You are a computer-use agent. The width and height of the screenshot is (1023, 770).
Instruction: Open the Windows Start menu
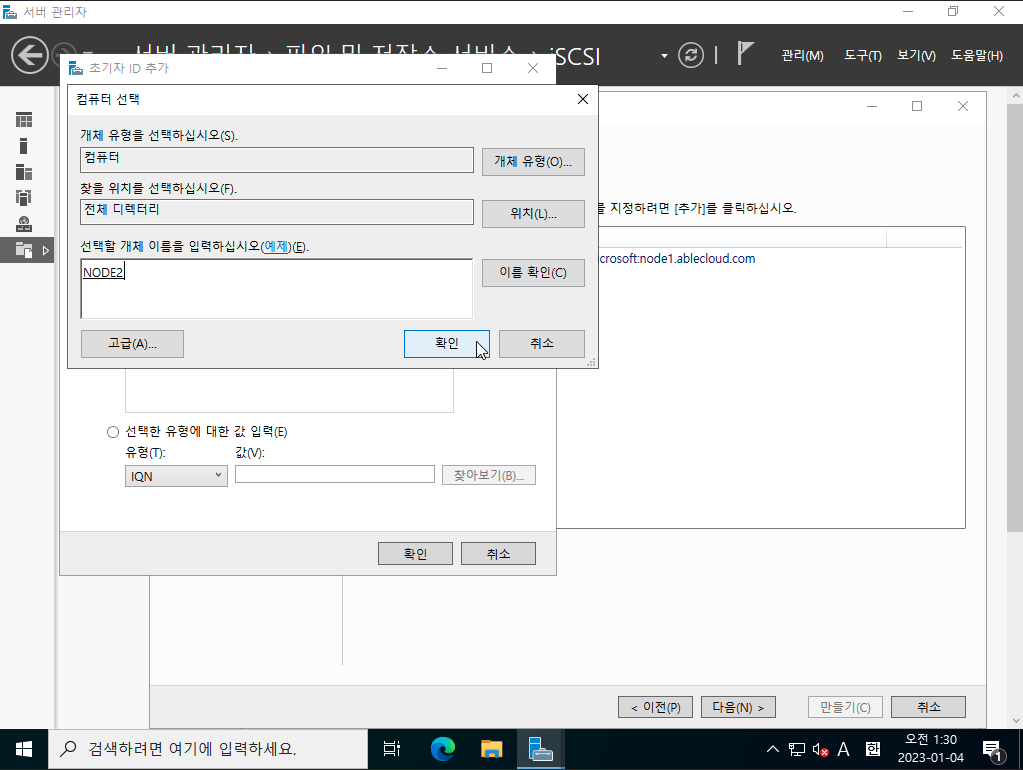23,749
